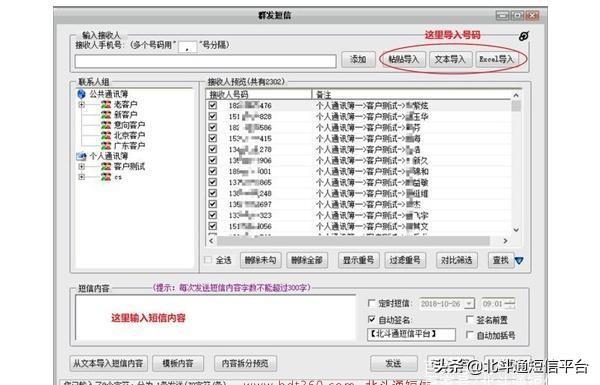The width and height of the screenshot is (600, 385).
Task: Select the cs group entry
Action: click(118, 177)
